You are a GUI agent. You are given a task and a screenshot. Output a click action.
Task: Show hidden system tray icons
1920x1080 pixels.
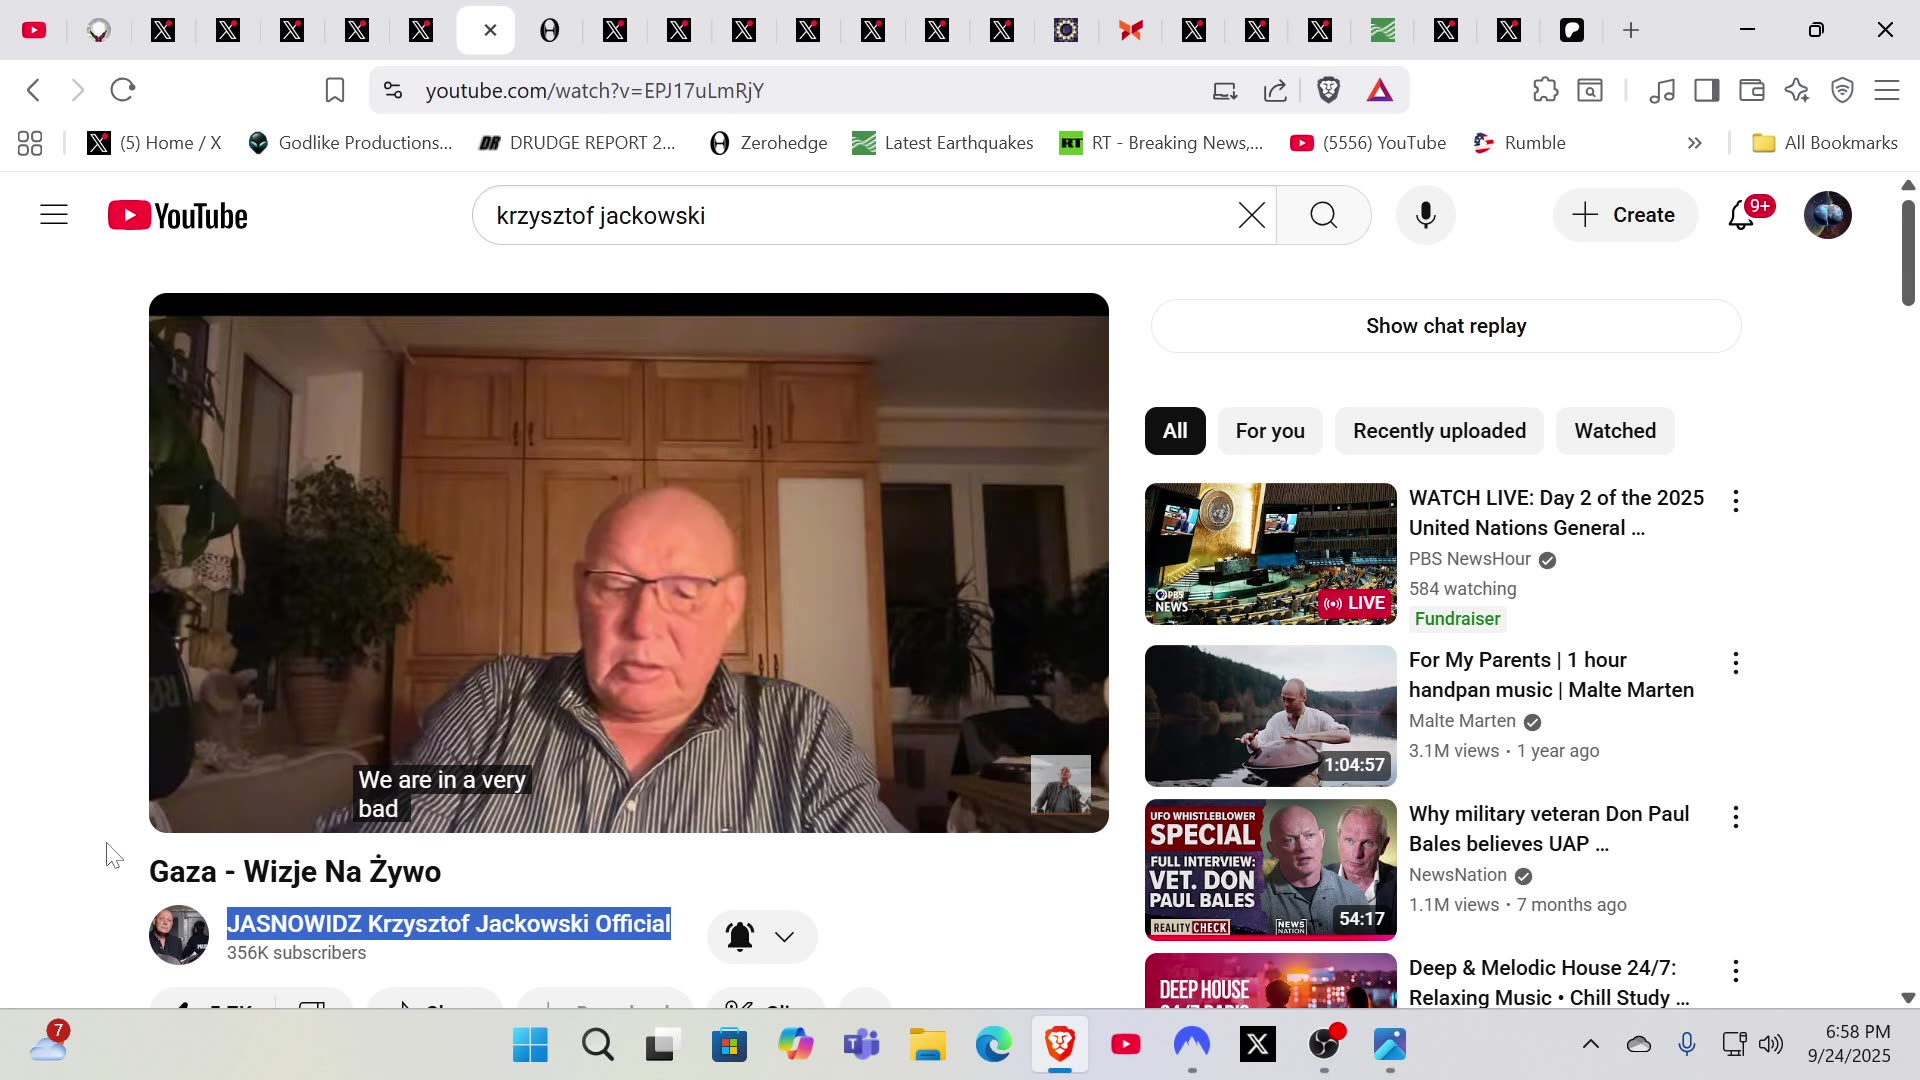[x=1590, y=1045]
